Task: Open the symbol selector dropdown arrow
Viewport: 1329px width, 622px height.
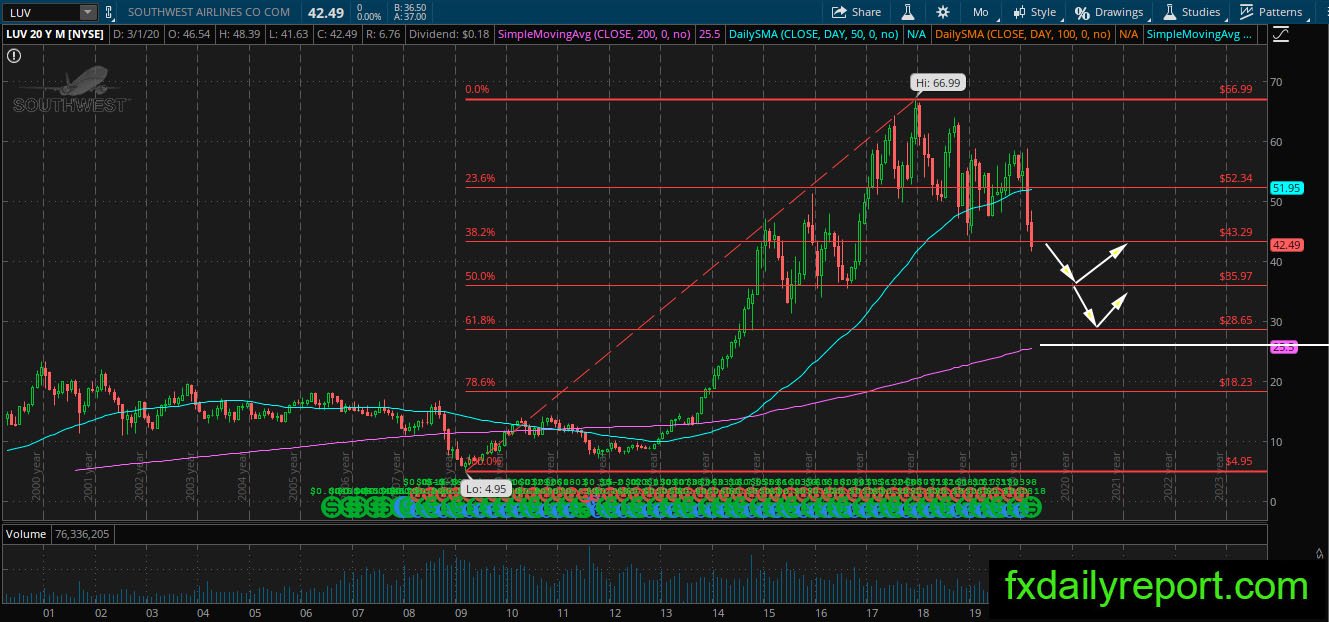Action: tap(88, 12)
